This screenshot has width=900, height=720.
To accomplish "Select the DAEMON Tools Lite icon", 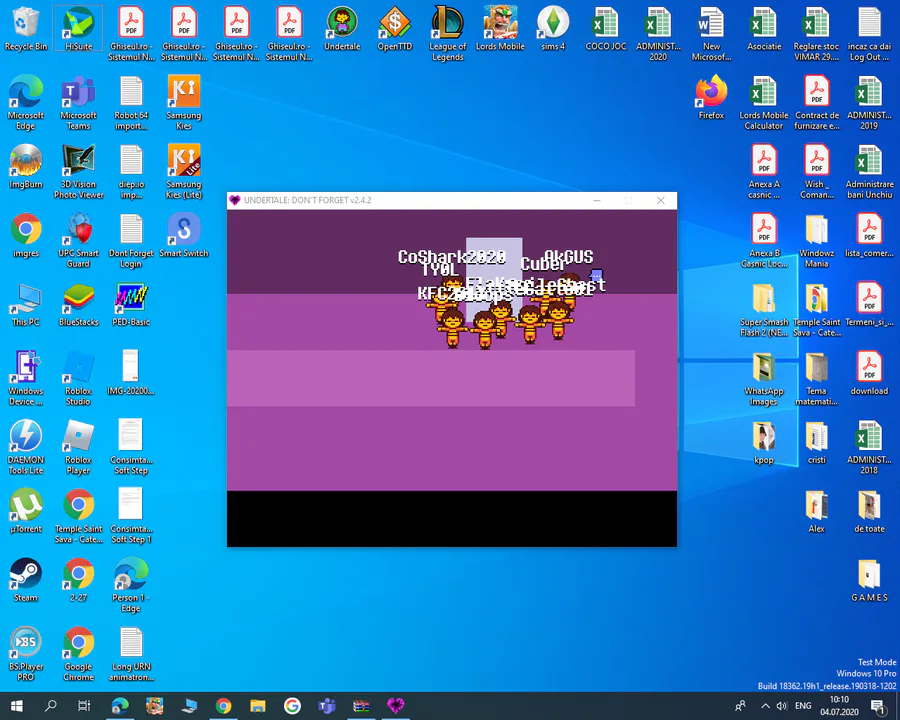I will (x=26, y=447).
